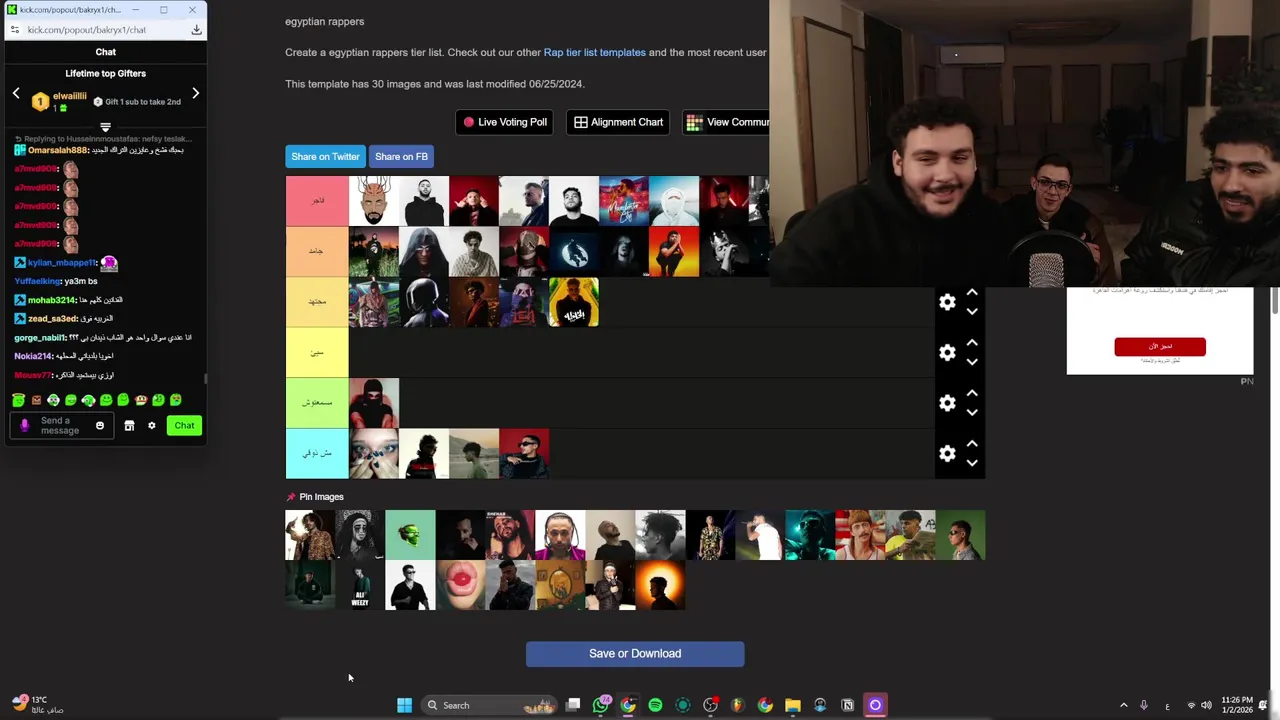Go to the next top gifter in chat
This screenshot has height=720, width=1280.
coord(196,93)
